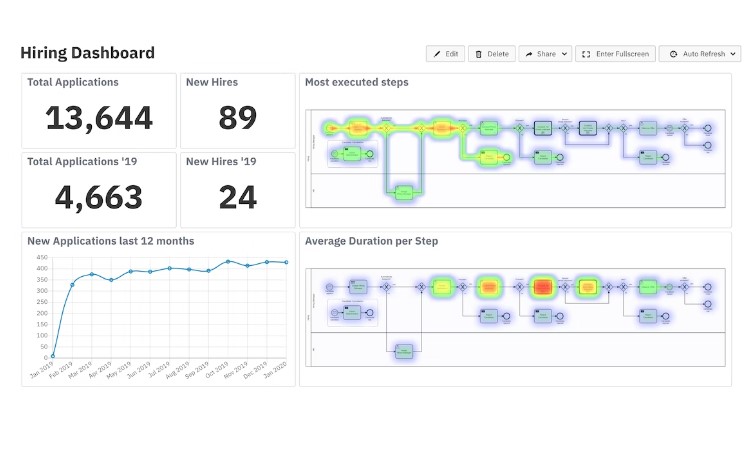Click the Average Duration per Step heading
753x455 pixels.
coord(372,241)
